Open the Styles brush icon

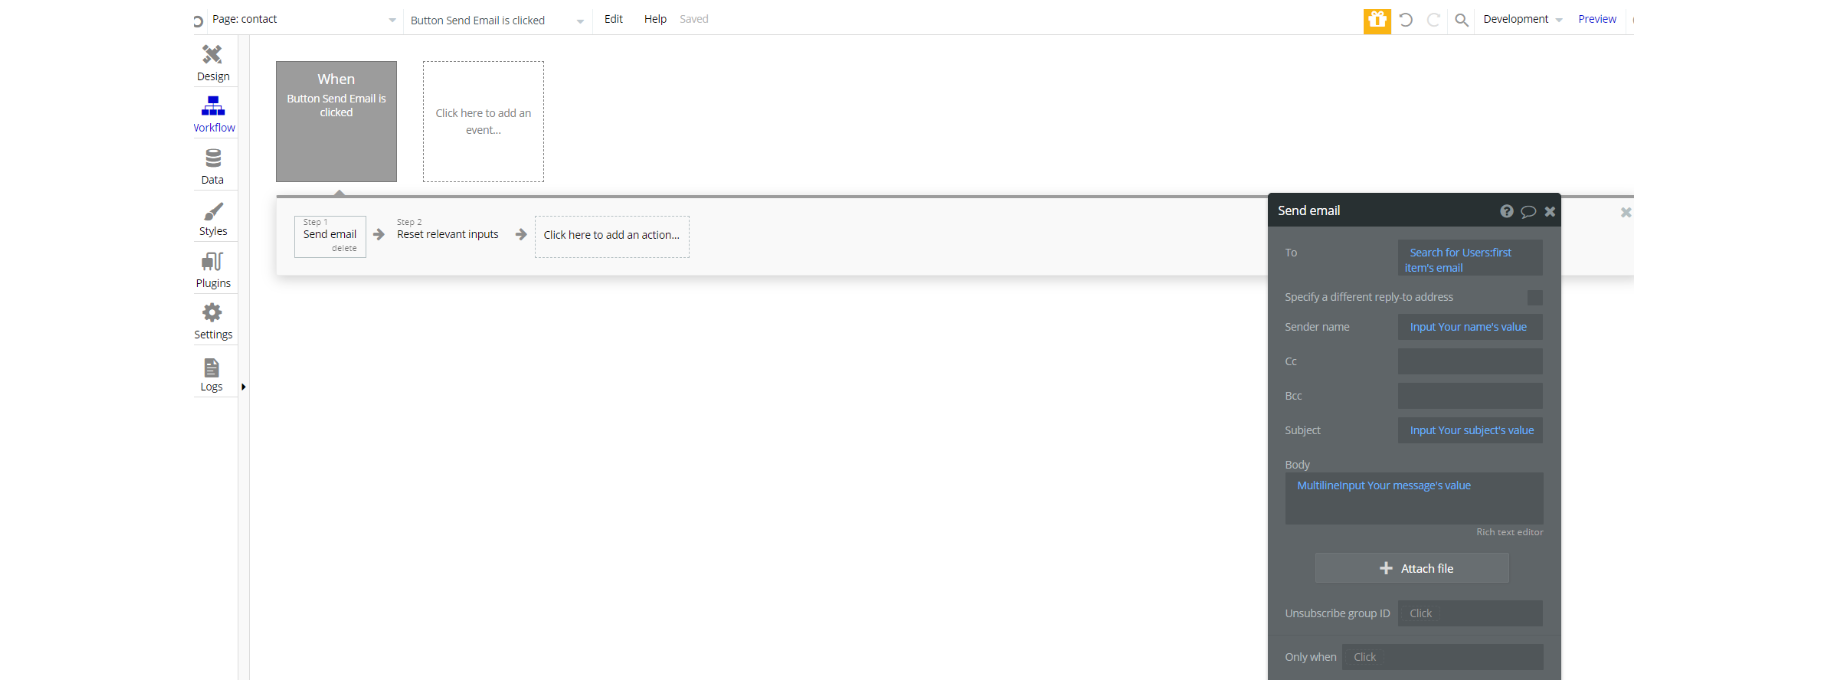coord(213,211)
